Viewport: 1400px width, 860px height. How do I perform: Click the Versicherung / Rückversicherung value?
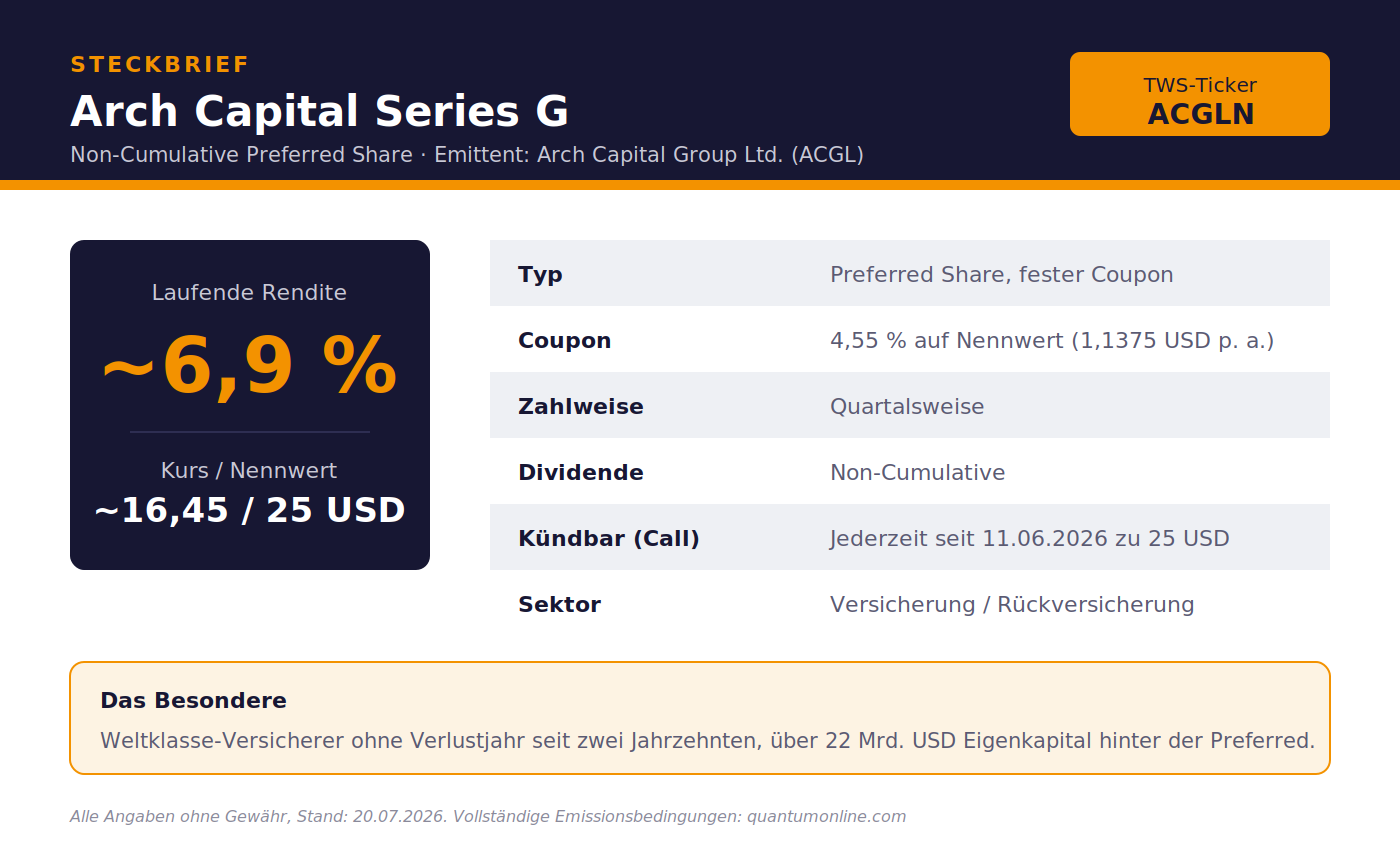[1012, 604]
